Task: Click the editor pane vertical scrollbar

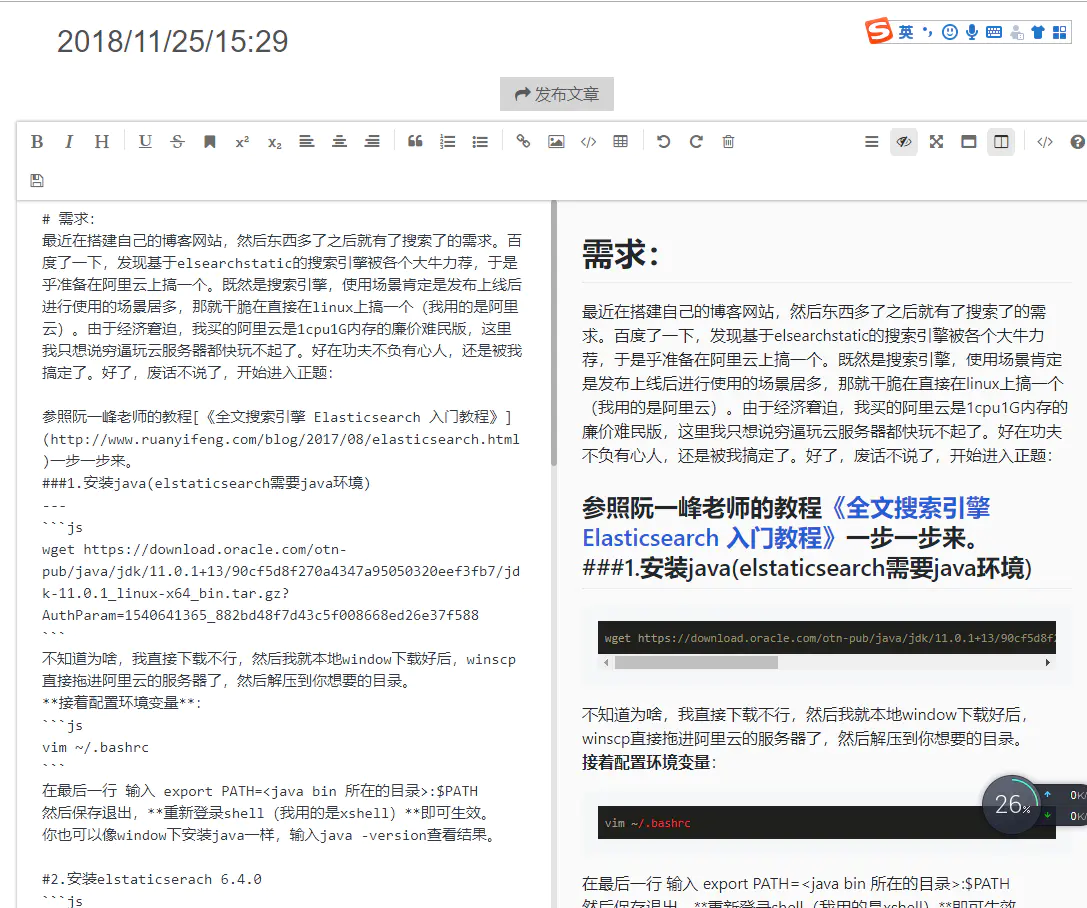Action: pyautogui.click(x=554, y=333)
